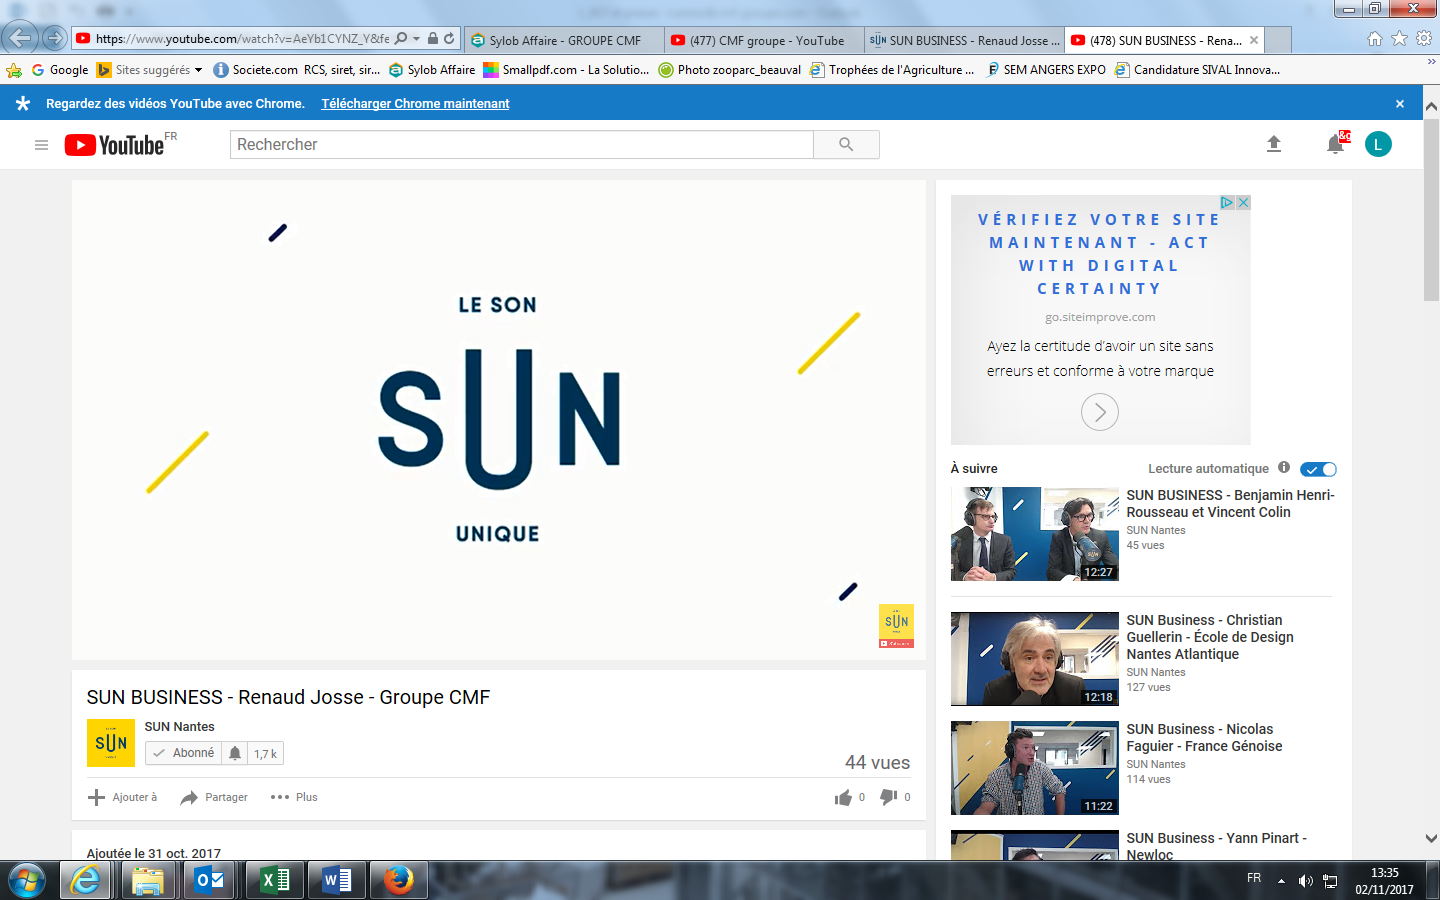The image size is (1440, 900).
Task: Open Word from taskbar
Action: (337, 880)
